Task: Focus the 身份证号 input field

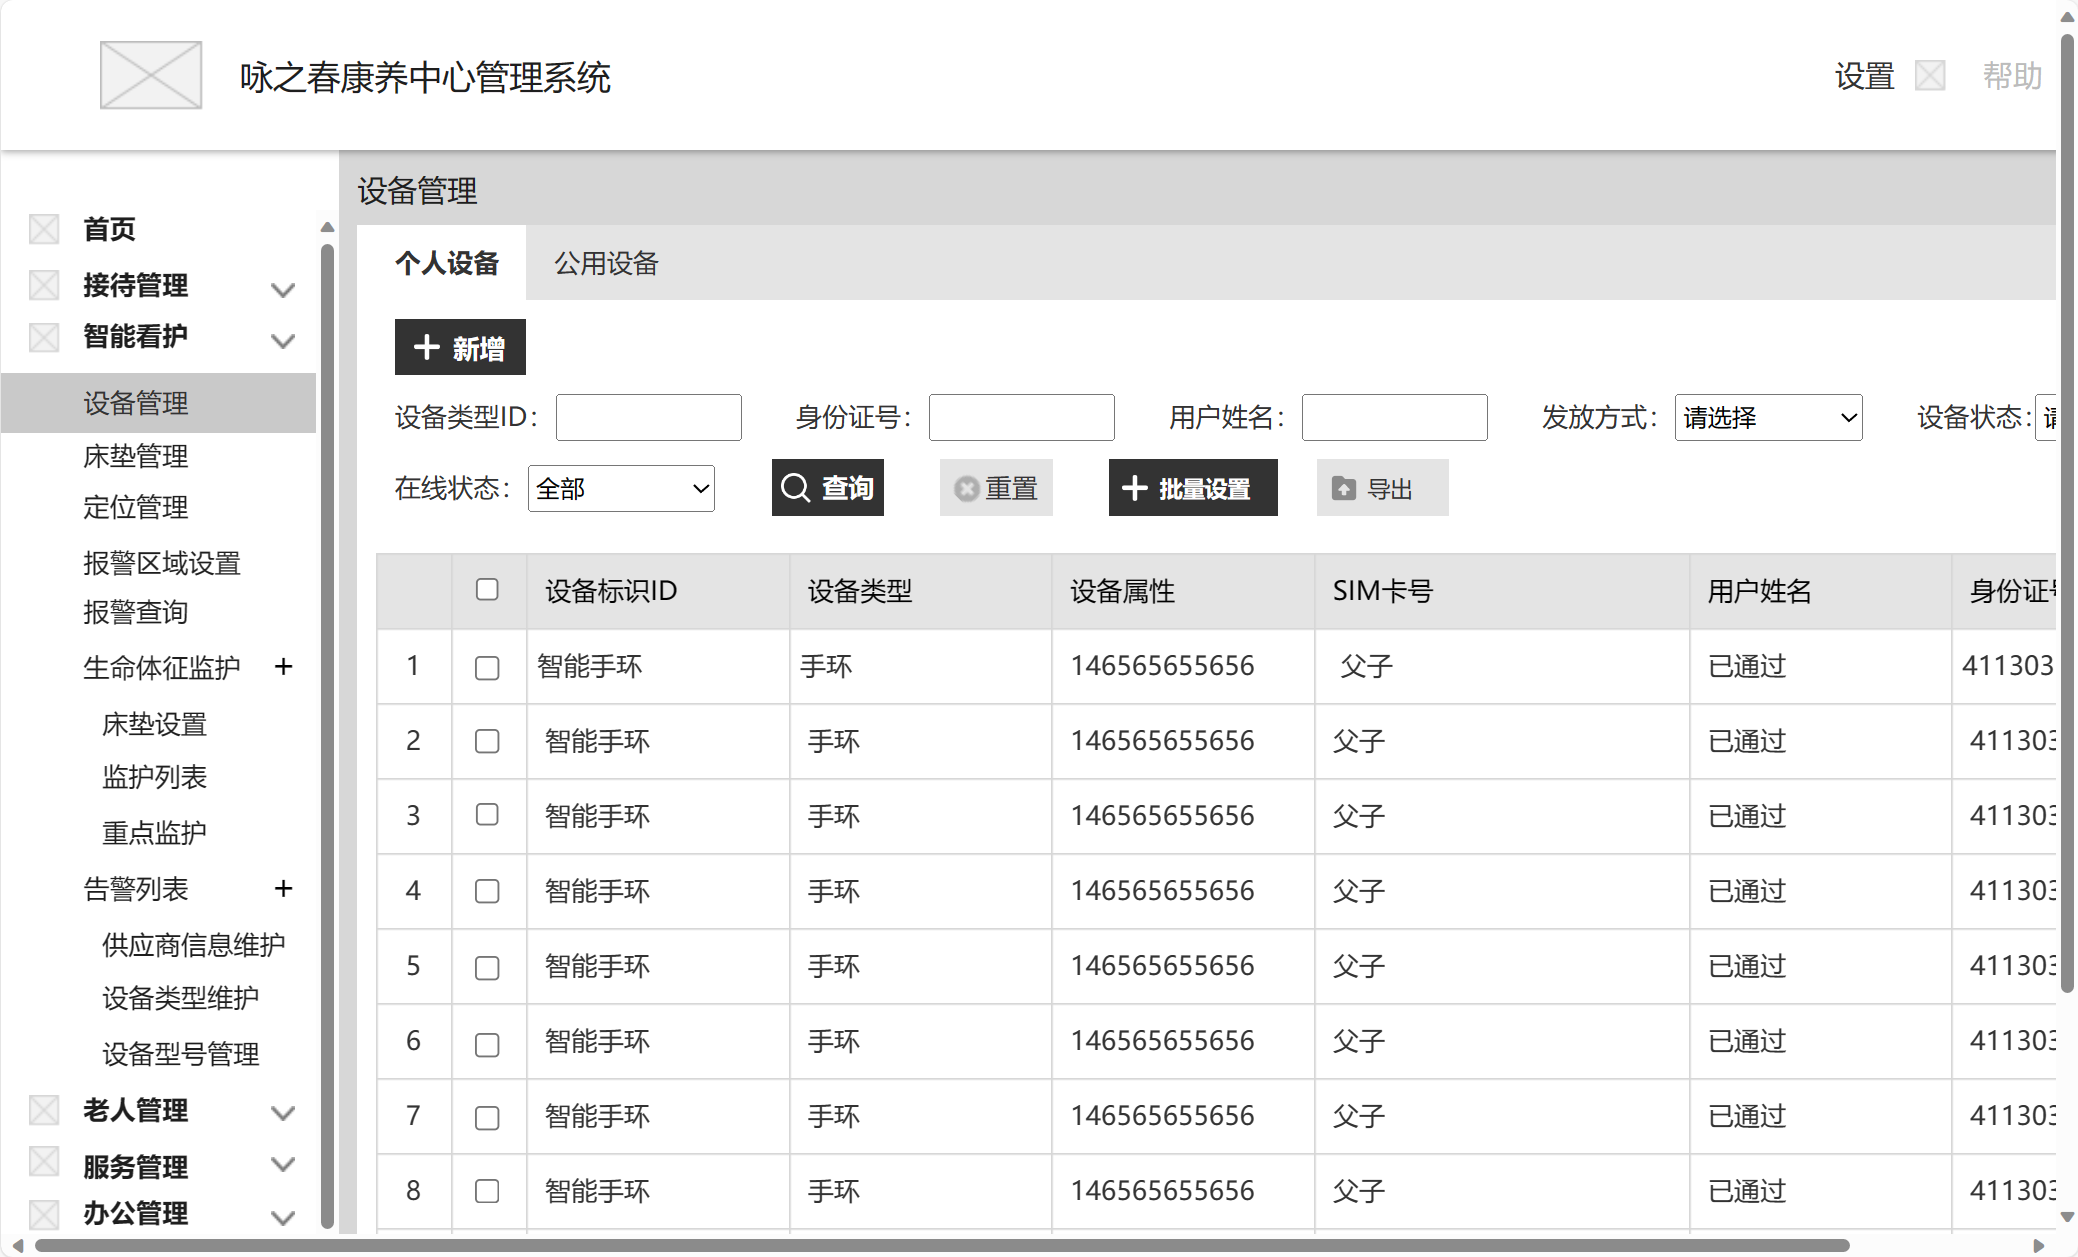Action: [1021, 417]
